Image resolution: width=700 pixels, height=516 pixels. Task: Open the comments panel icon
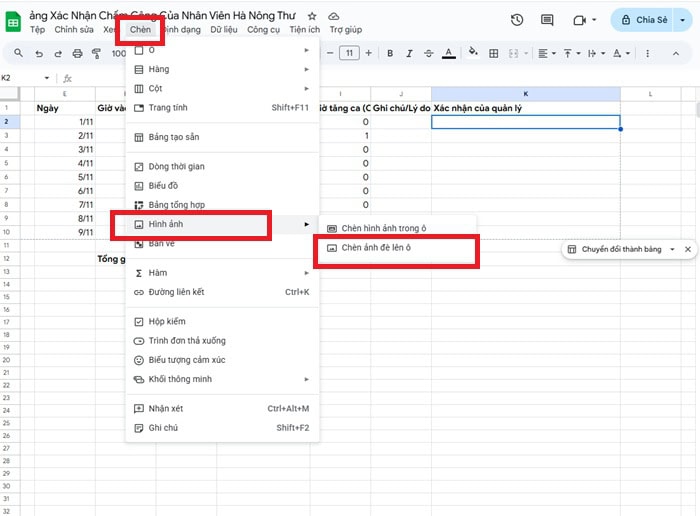point(548,20)
